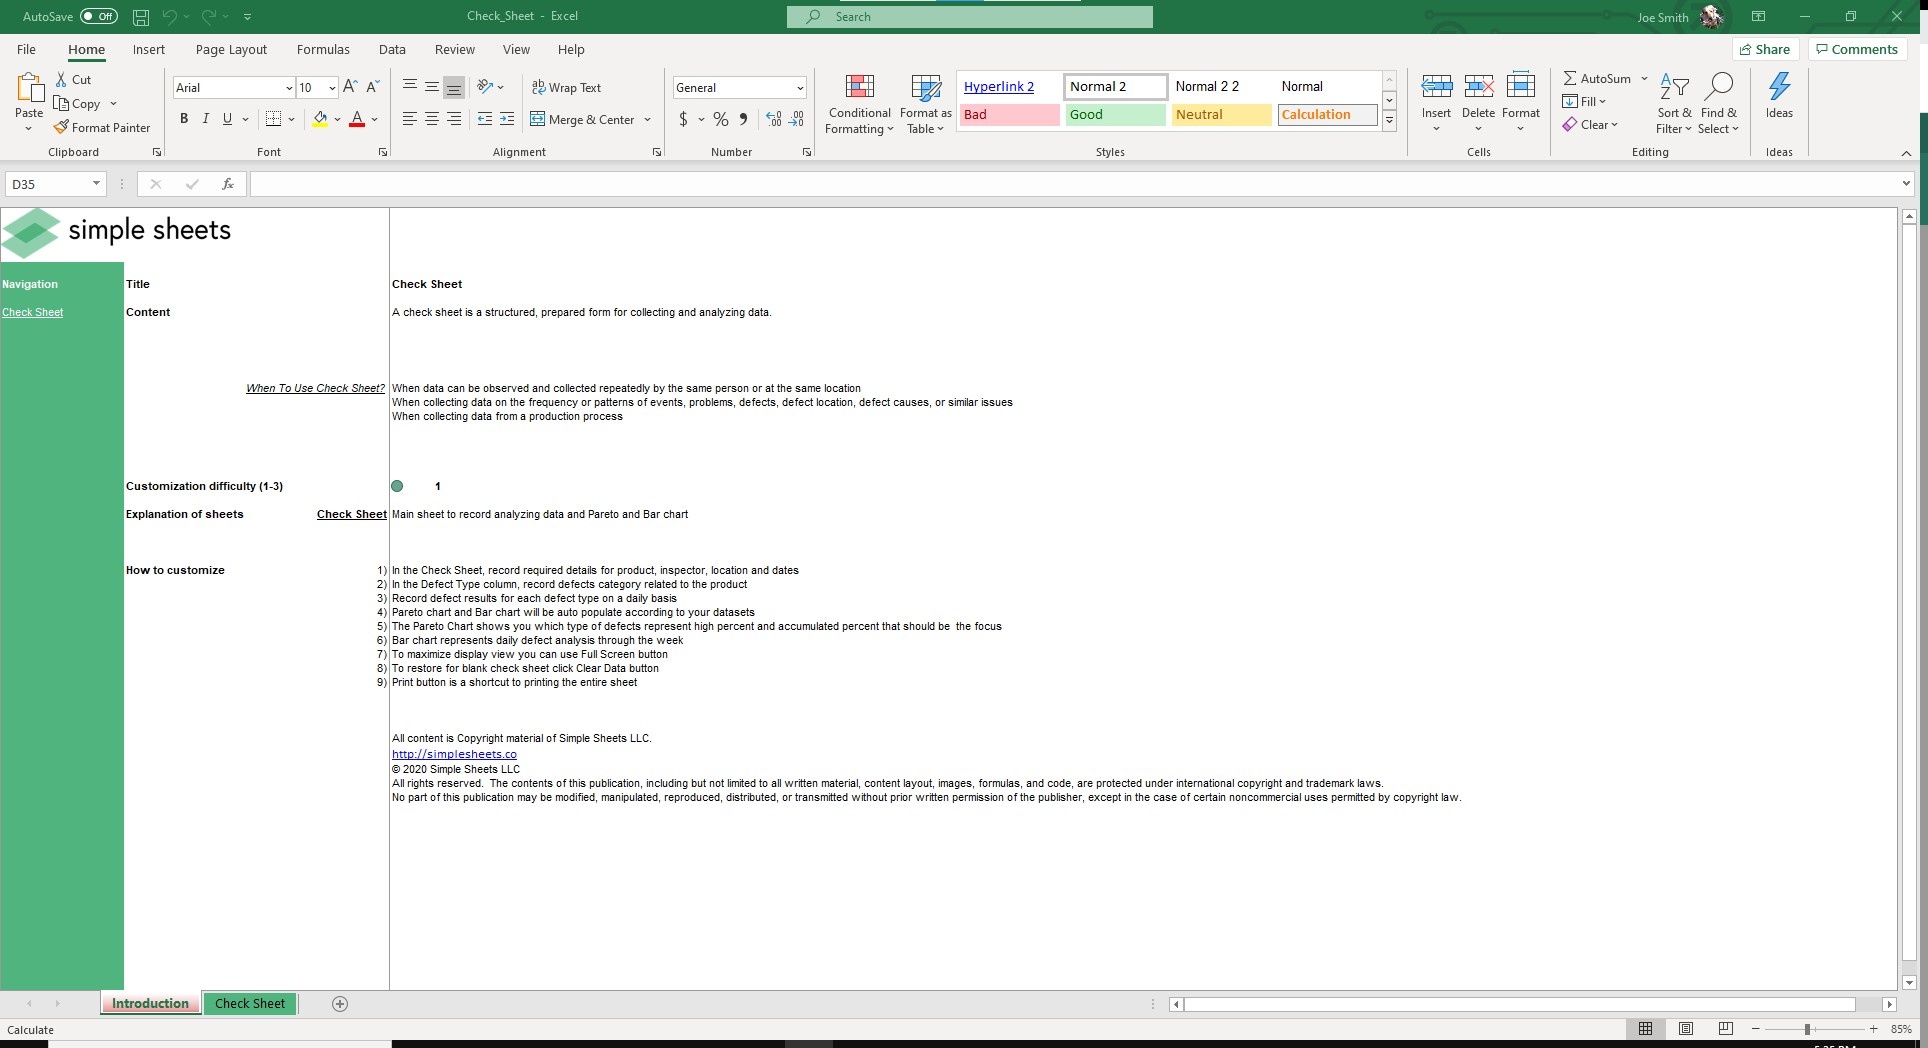Expand the Name Box dropdown arrow
Image resolution: width=1928 pixels, height=1048 pixels.
click(x=96, y=184)
